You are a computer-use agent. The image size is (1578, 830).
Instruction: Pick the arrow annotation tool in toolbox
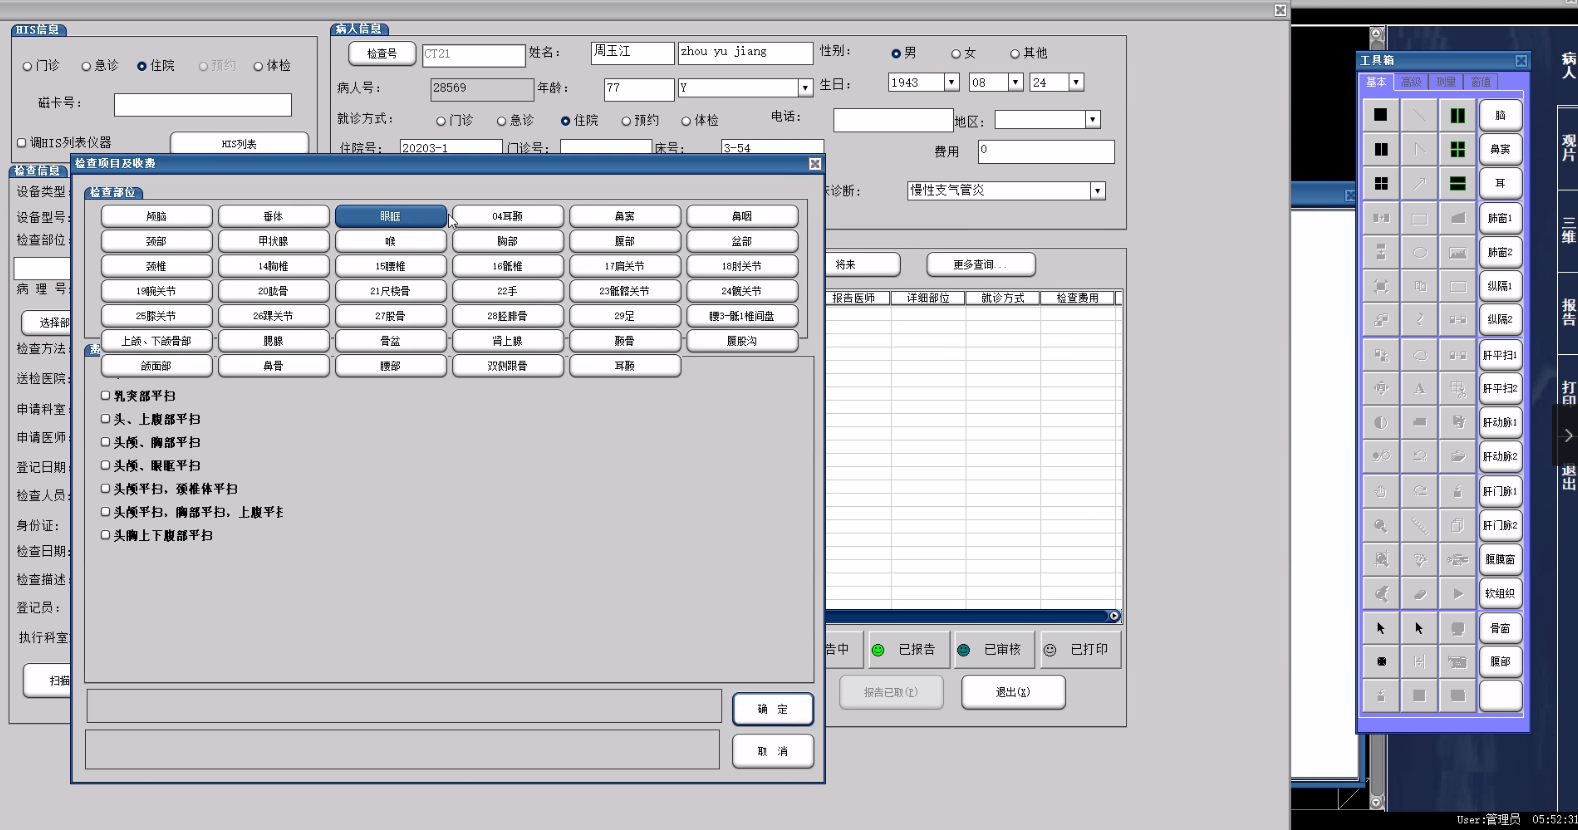pos(1419,183)
